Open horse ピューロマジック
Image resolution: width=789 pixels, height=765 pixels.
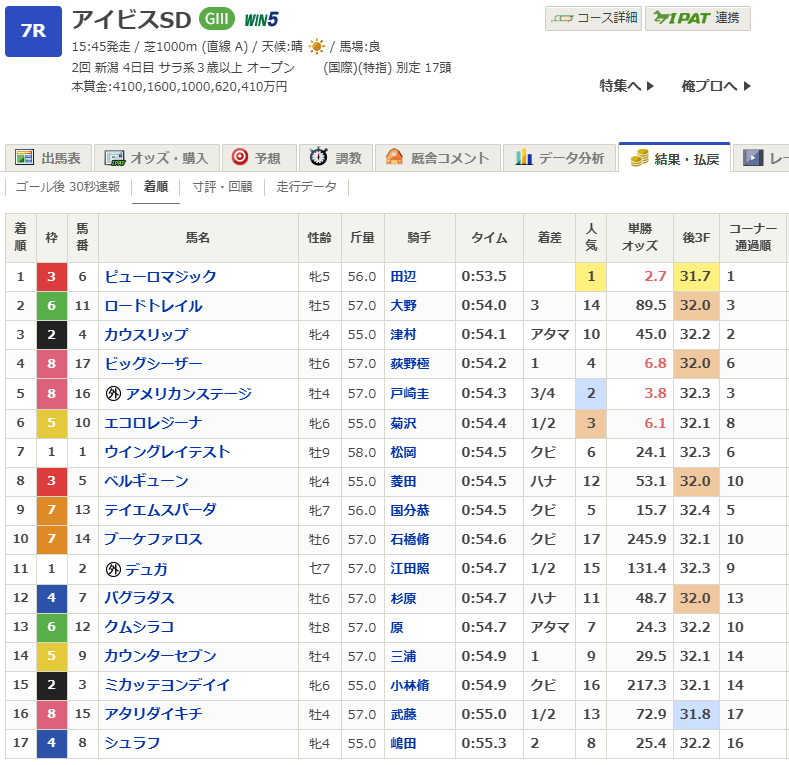[160, 276]
